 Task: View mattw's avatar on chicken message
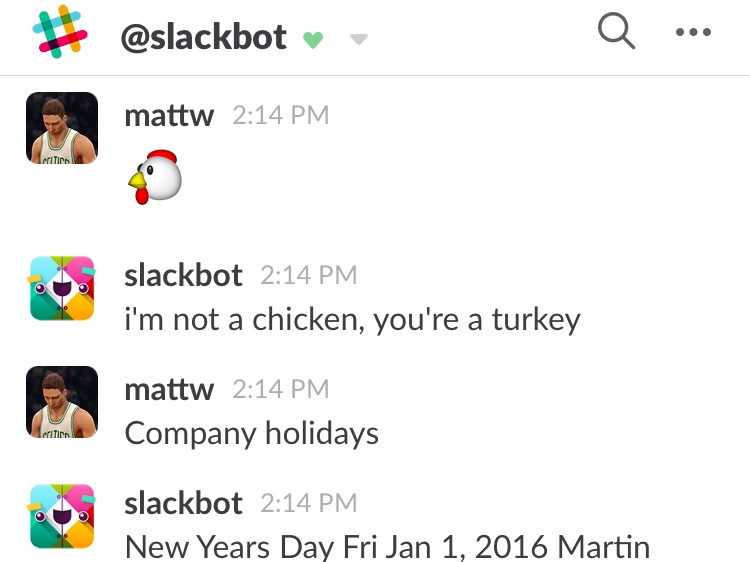(x=62, y=128)
